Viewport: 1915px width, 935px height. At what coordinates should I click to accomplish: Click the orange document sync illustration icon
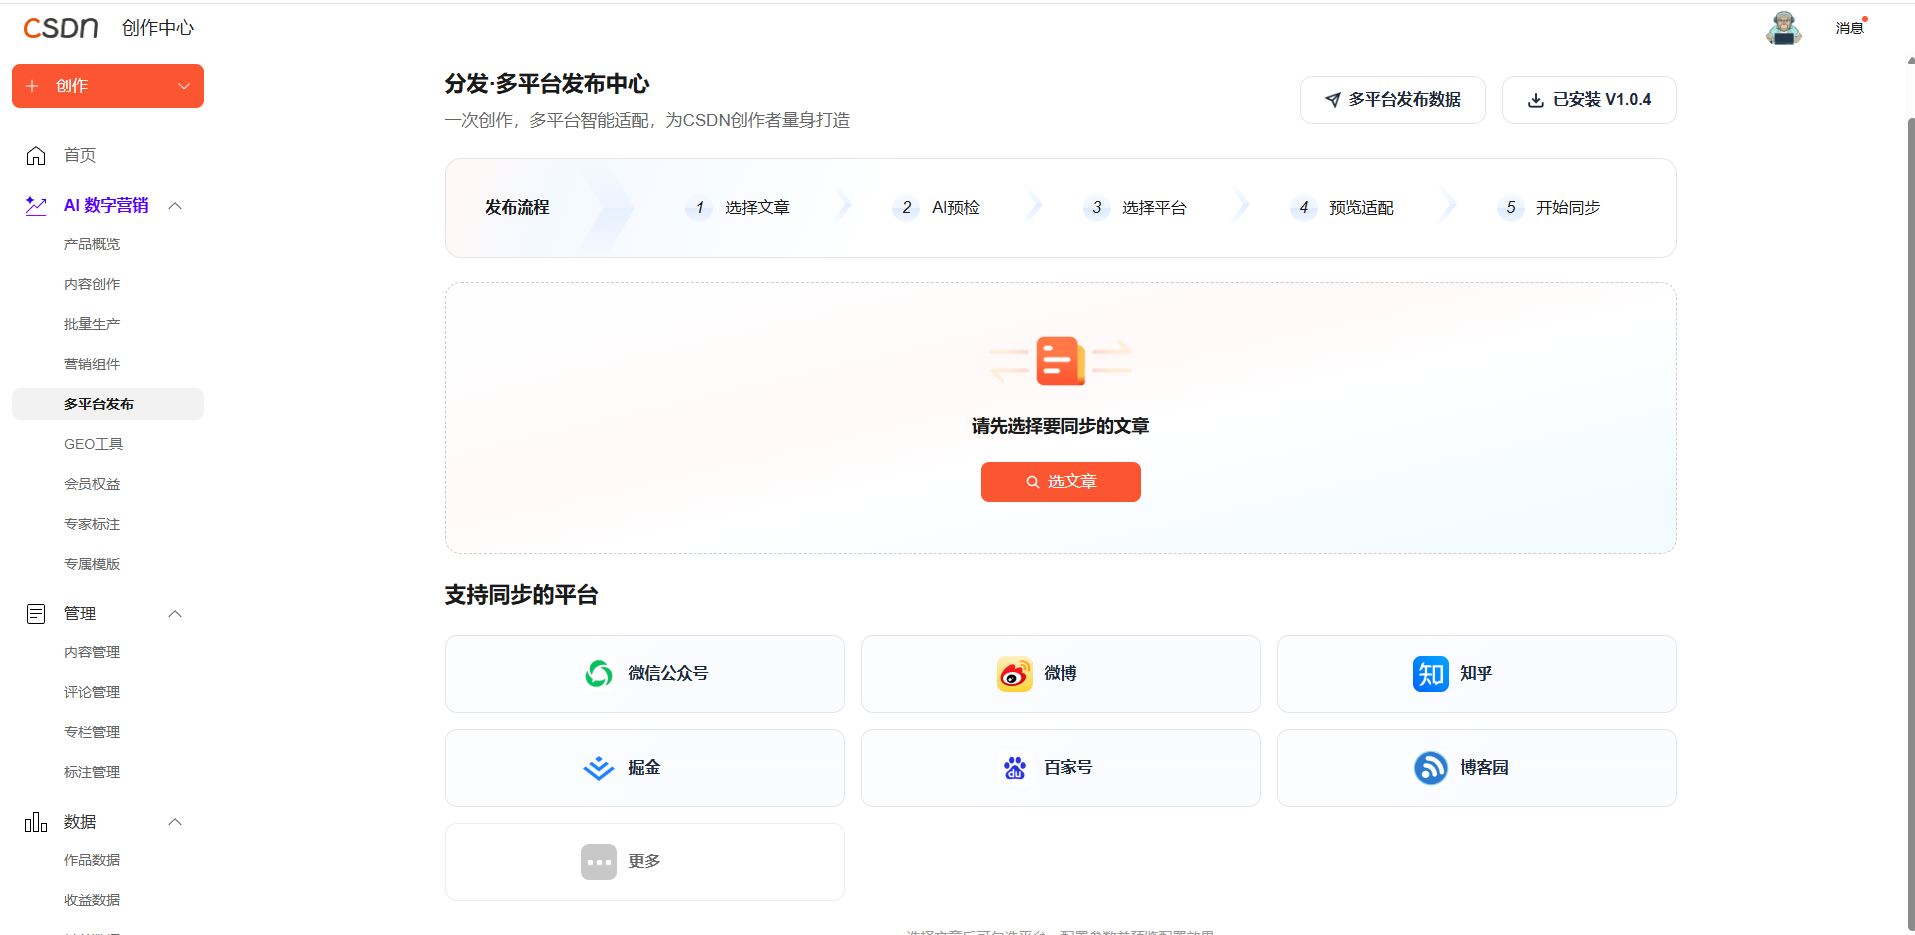(x=1061, y=361)
